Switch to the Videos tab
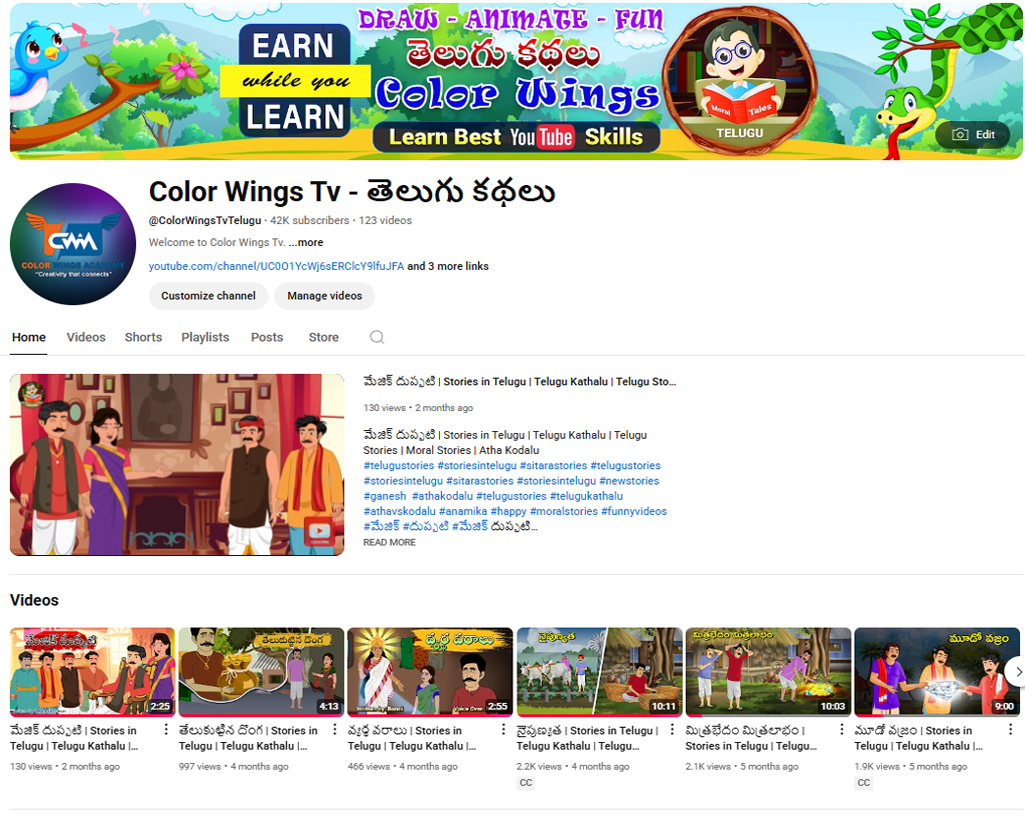 86,337
